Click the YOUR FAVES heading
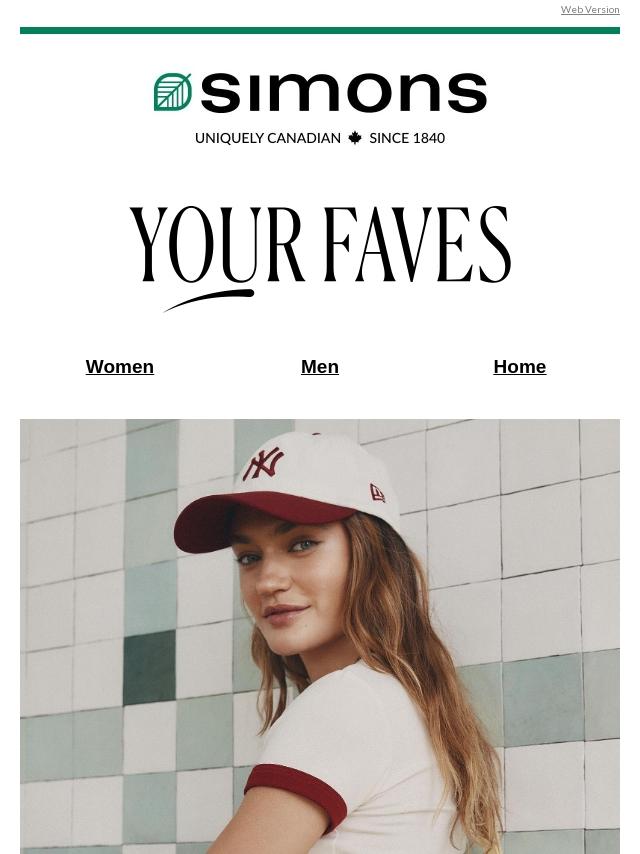This screenshot has height=854, width=640. click(x=320, y=245)
